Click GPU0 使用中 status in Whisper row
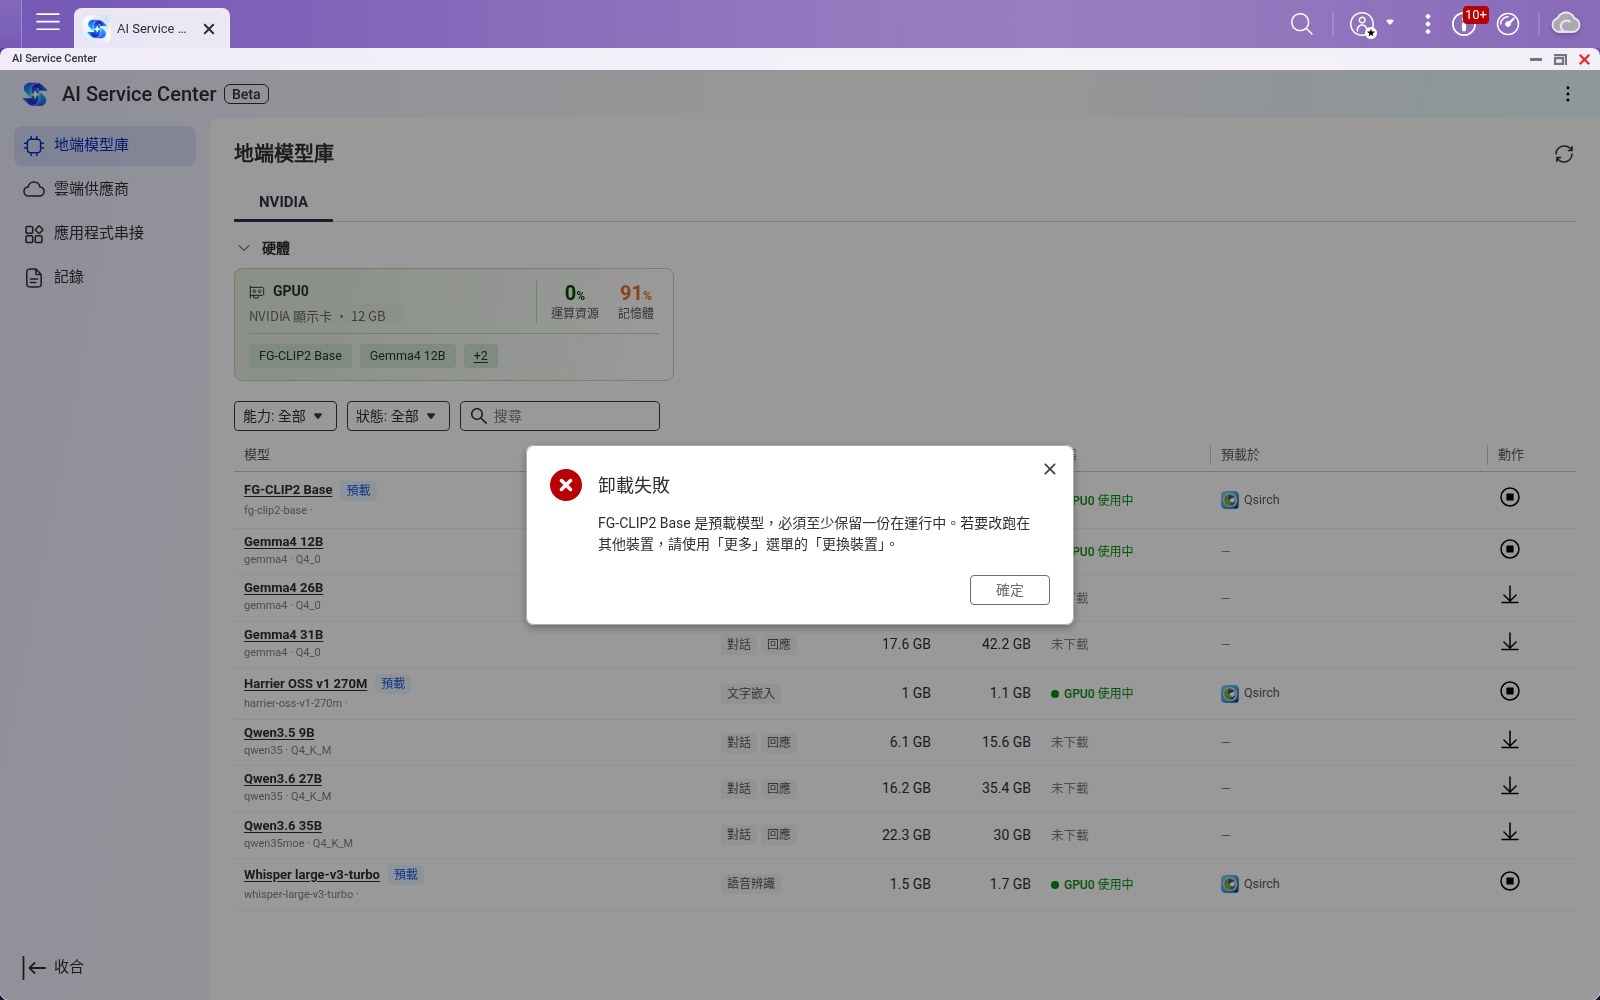The width and height of the screenshot is (1600, 1000). click(x=1092, y=885)
